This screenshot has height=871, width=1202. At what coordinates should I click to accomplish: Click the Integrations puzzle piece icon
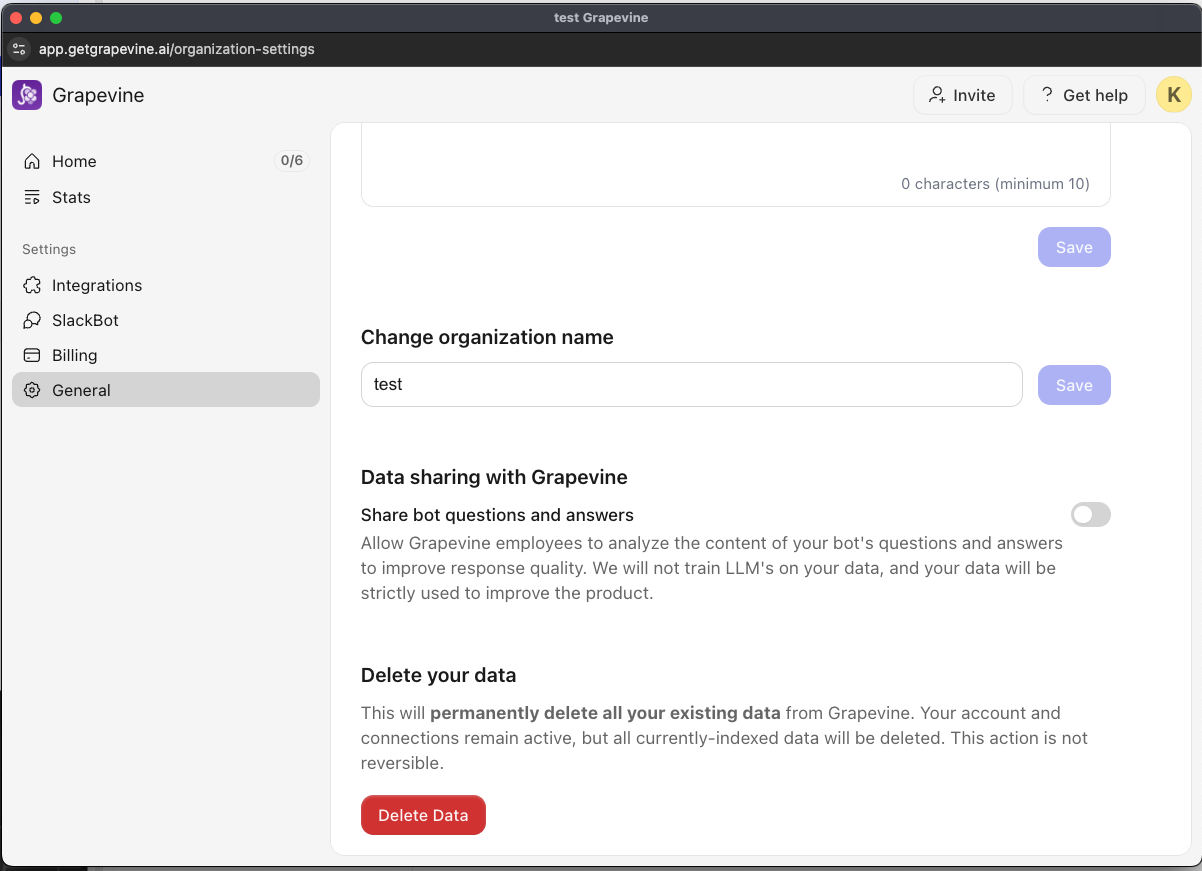[32, 285]
